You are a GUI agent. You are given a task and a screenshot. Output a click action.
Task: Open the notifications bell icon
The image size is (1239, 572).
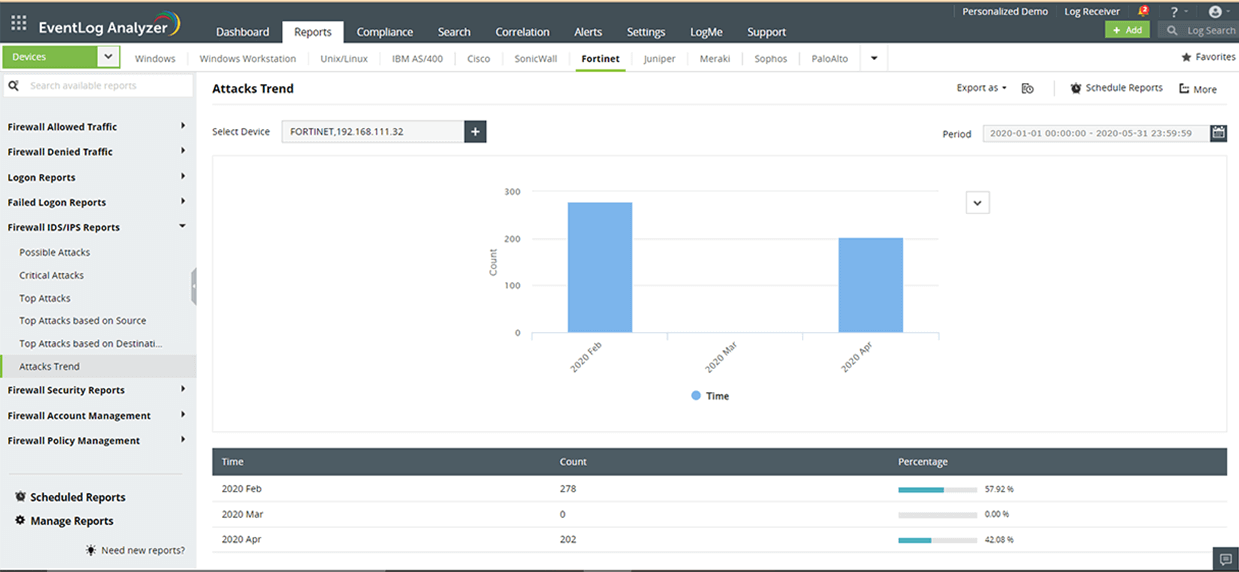pos(1143,12)
